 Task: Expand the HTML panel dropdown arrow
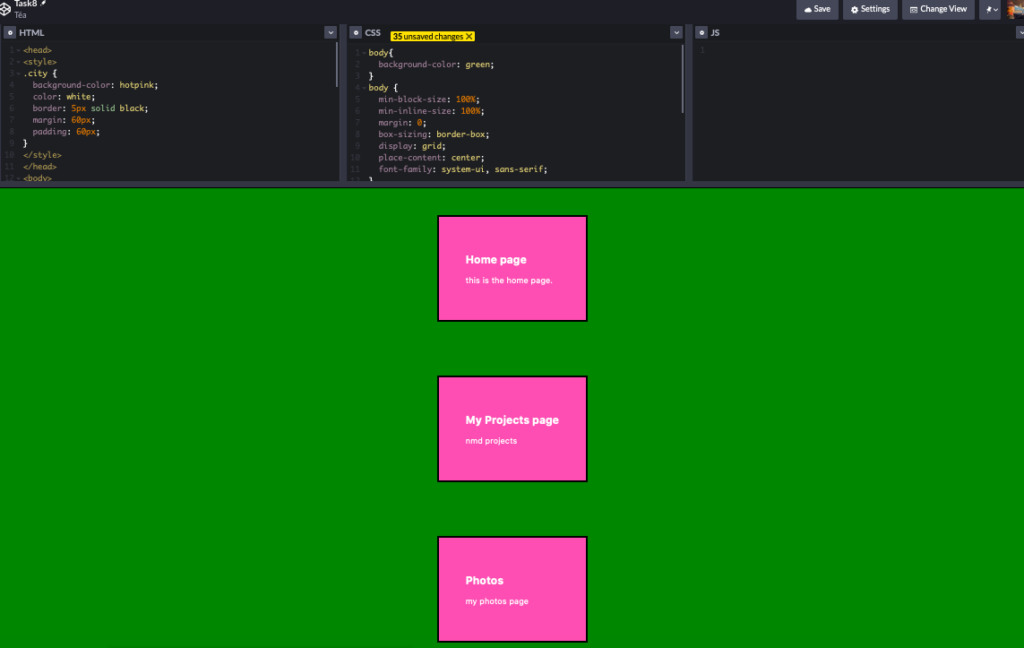tap(330, 33)
